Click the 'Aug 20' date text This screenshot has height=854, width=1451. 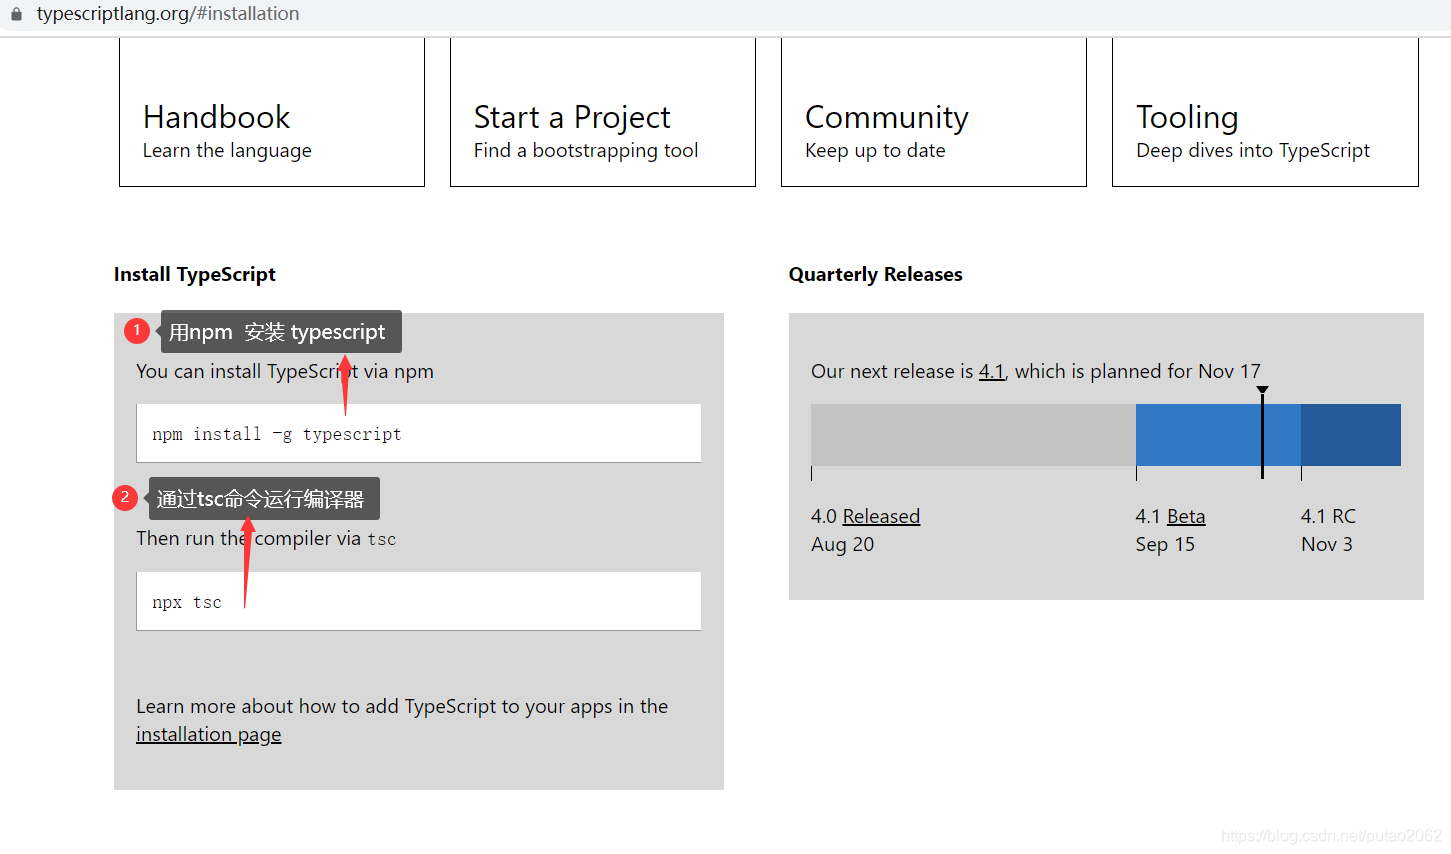[842, 544]
